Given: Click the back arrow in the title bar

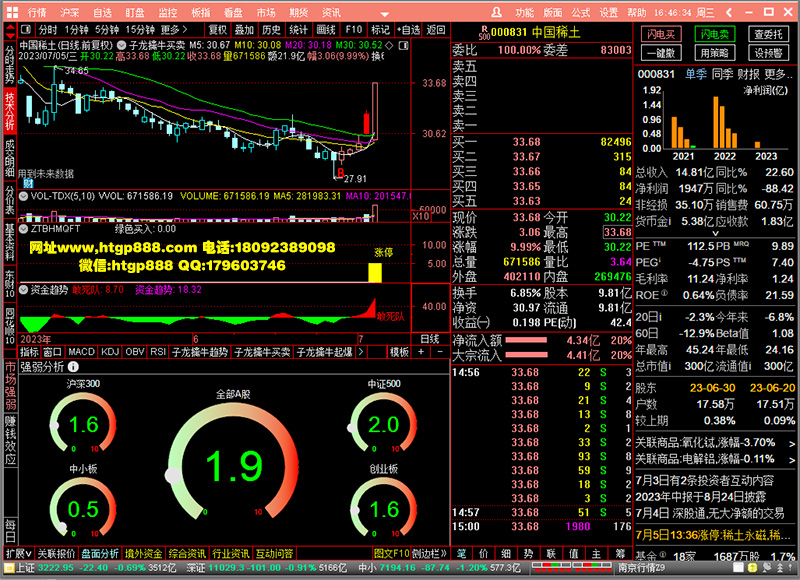Looking at the screenshot, I should pyautogui.click(x=729, y=12).
